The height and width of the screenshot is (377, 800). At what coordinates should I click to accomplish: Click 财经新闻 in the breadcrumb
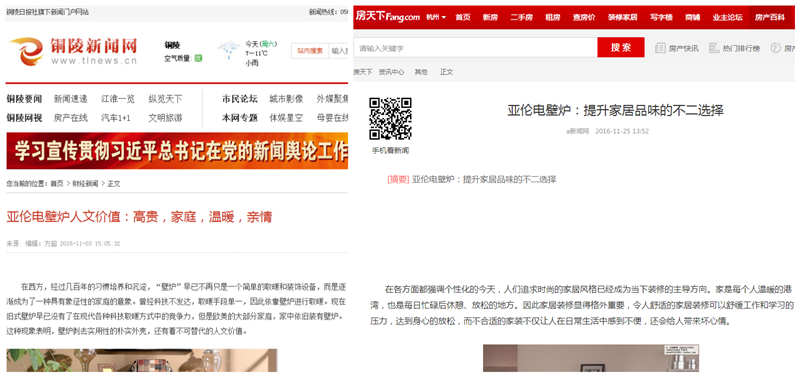point(85,183)
